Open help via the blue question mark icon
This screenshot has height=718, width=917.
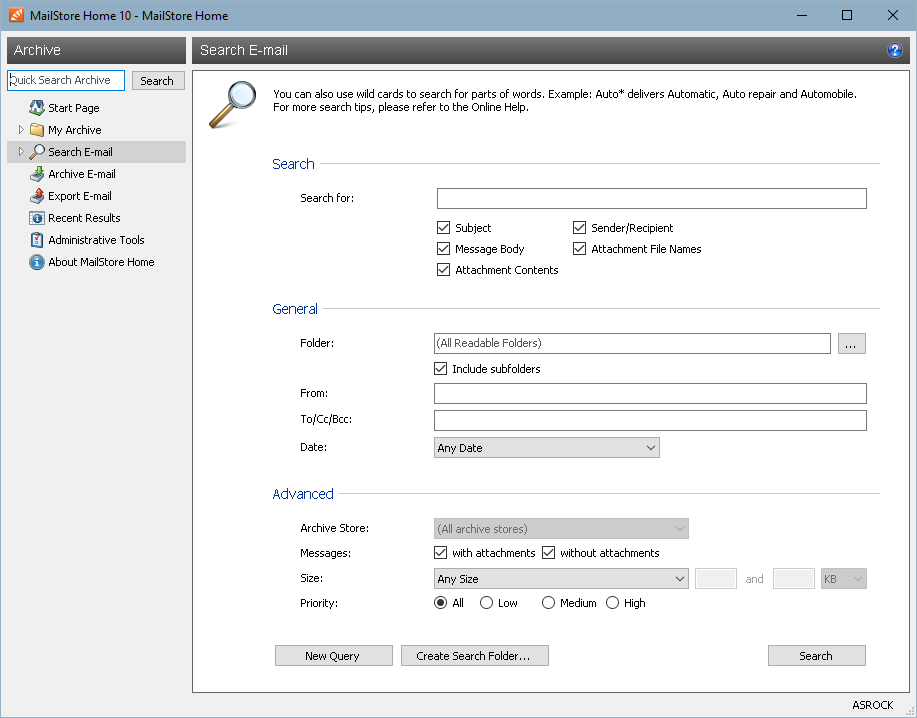894,50
